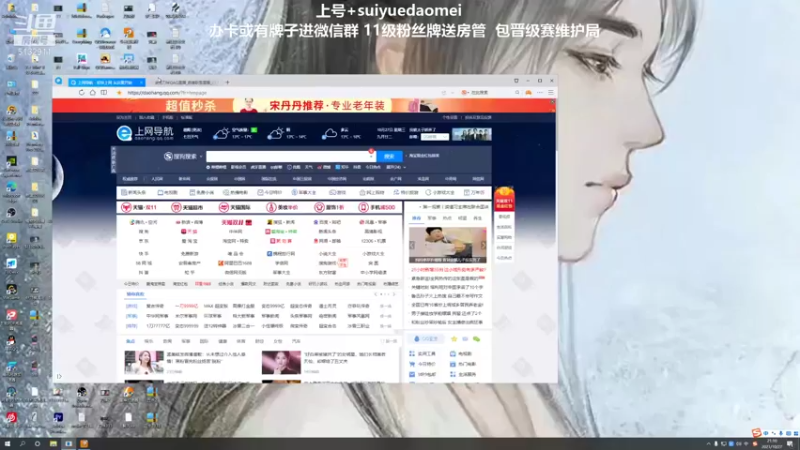Open the sidebar carousel image
Viewport: 800px width, 450px height.
tap(447, 245)
